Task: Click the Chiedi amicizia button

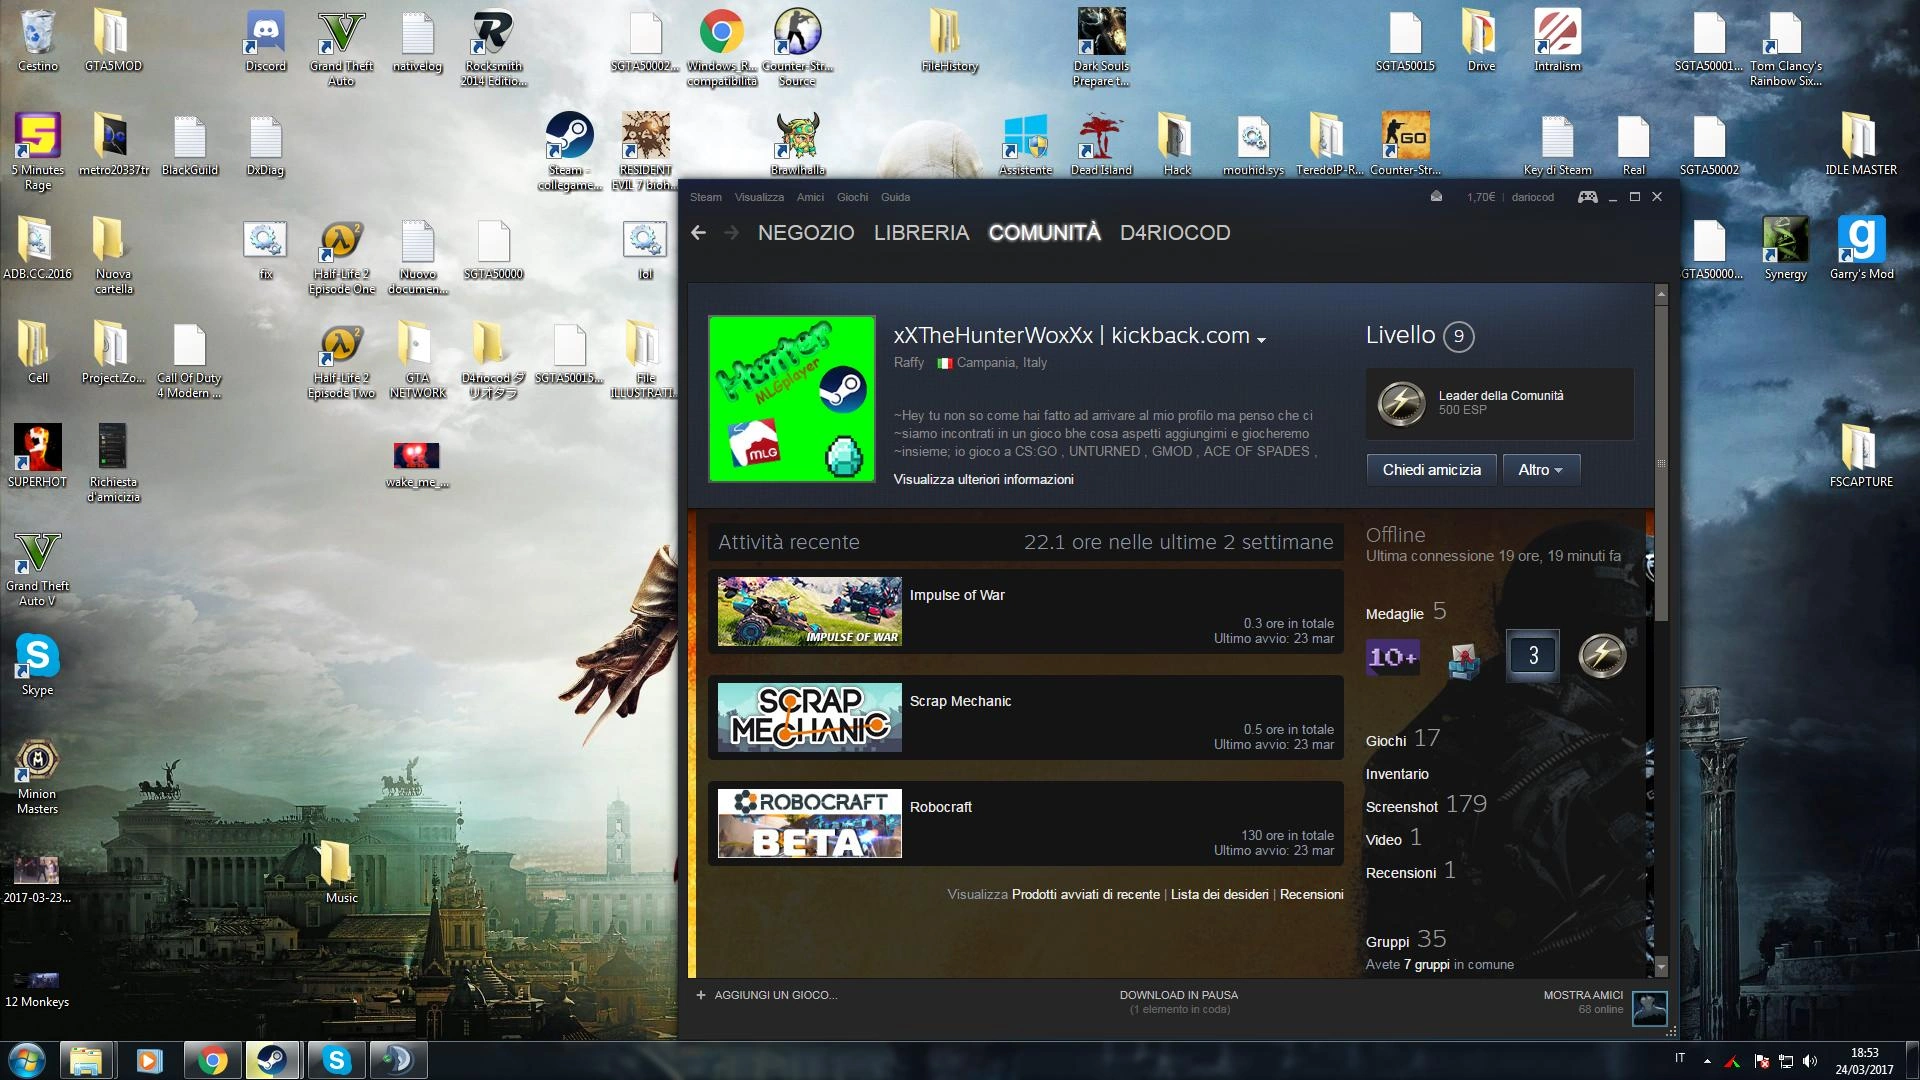Action: 1431,470
